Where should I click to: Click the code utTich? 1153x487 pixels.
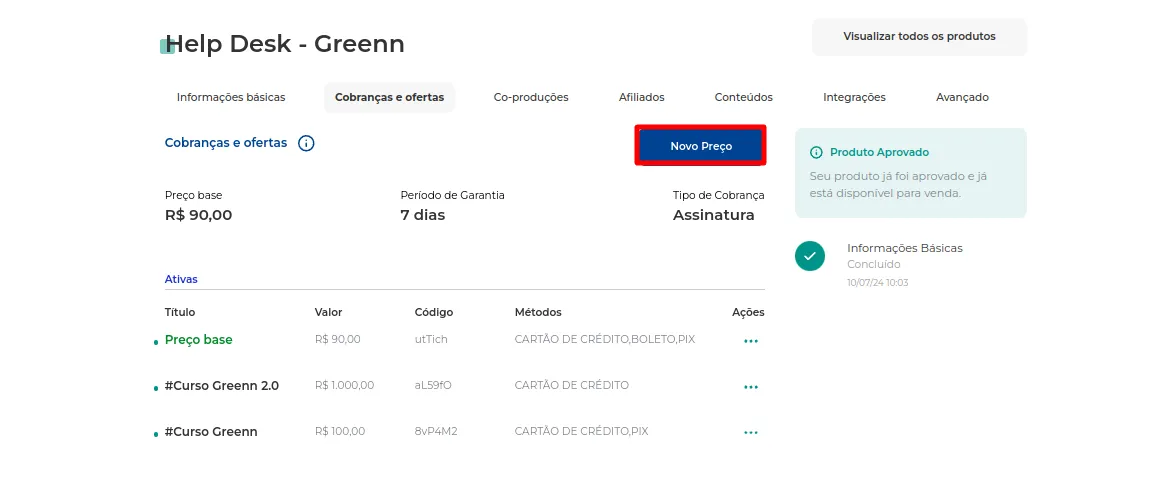pyautogui.click(x=431, y=339)
